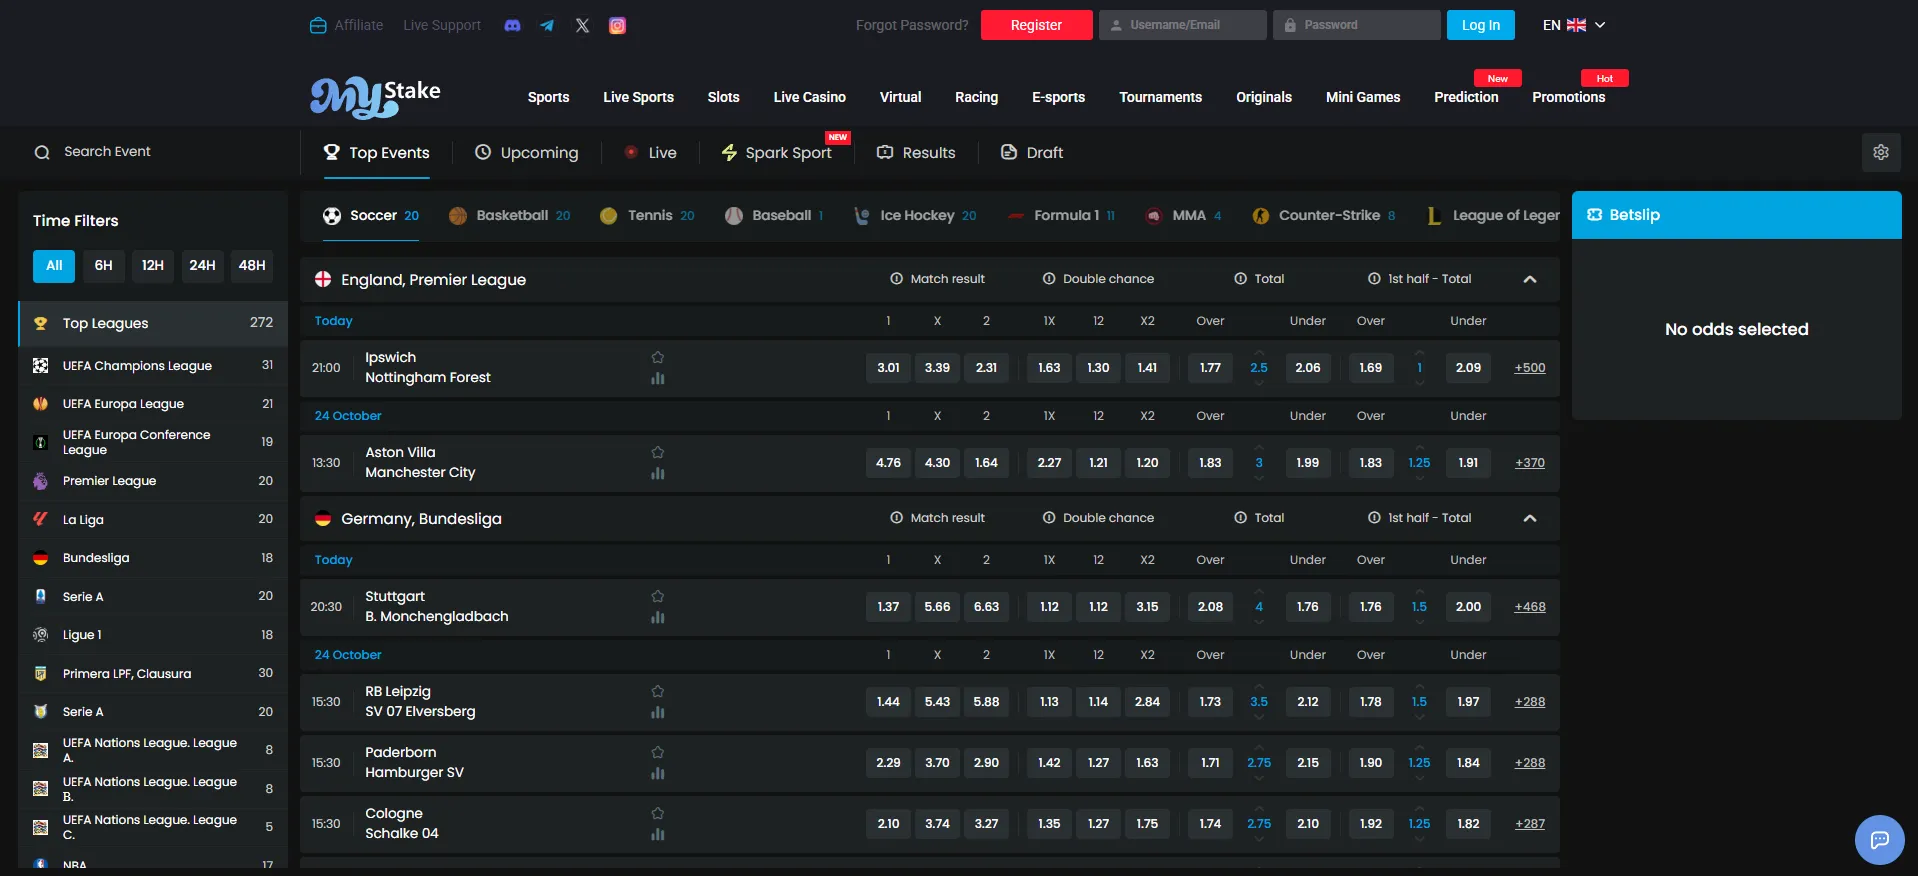Open statistics for Cologne vs Schalke 04
Image resolution: width=1918 pixels, height=876 pixels.
[657, 834]
